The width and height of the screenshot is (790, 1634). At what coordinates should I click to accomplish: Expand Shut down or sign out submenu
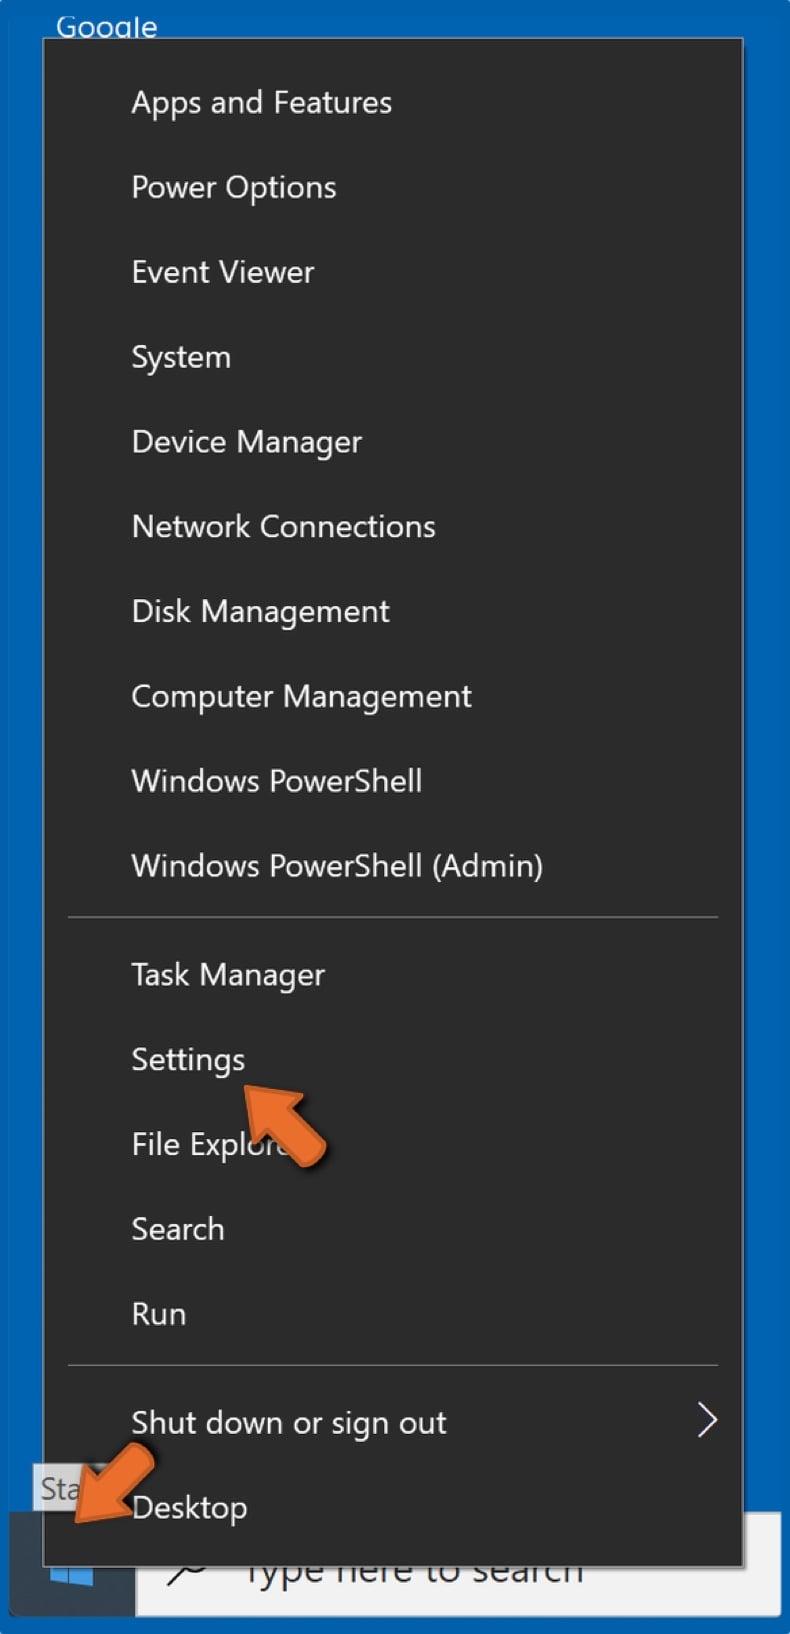pos(287,1422)
